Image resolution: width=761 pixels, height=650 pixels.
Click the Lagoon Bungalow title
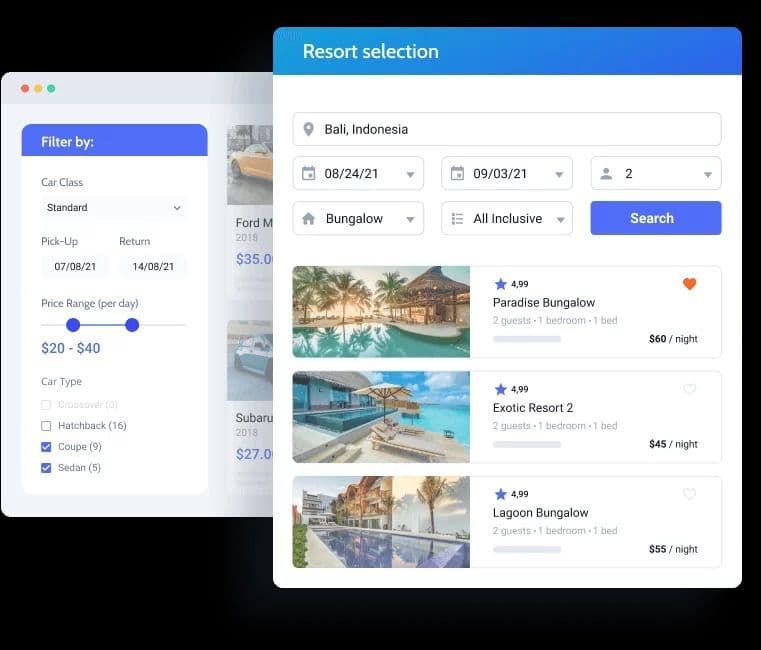click(541, 513)
